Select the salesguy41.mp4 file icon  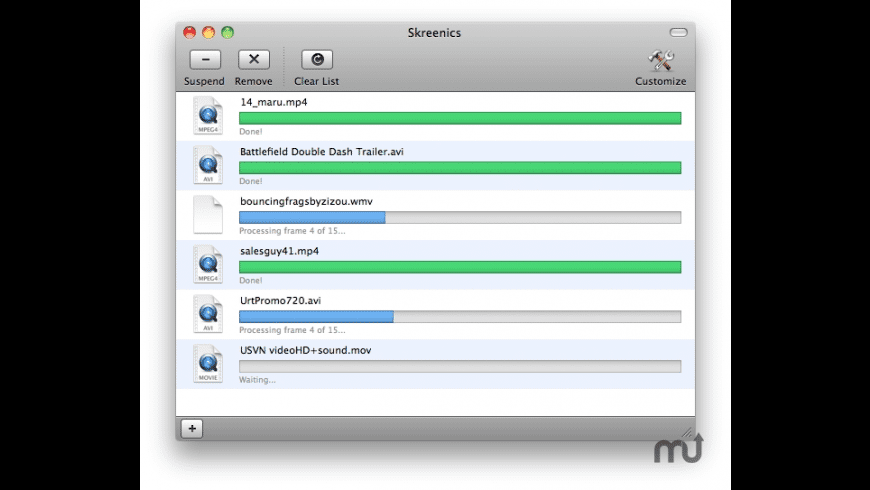tap(208, 264)
